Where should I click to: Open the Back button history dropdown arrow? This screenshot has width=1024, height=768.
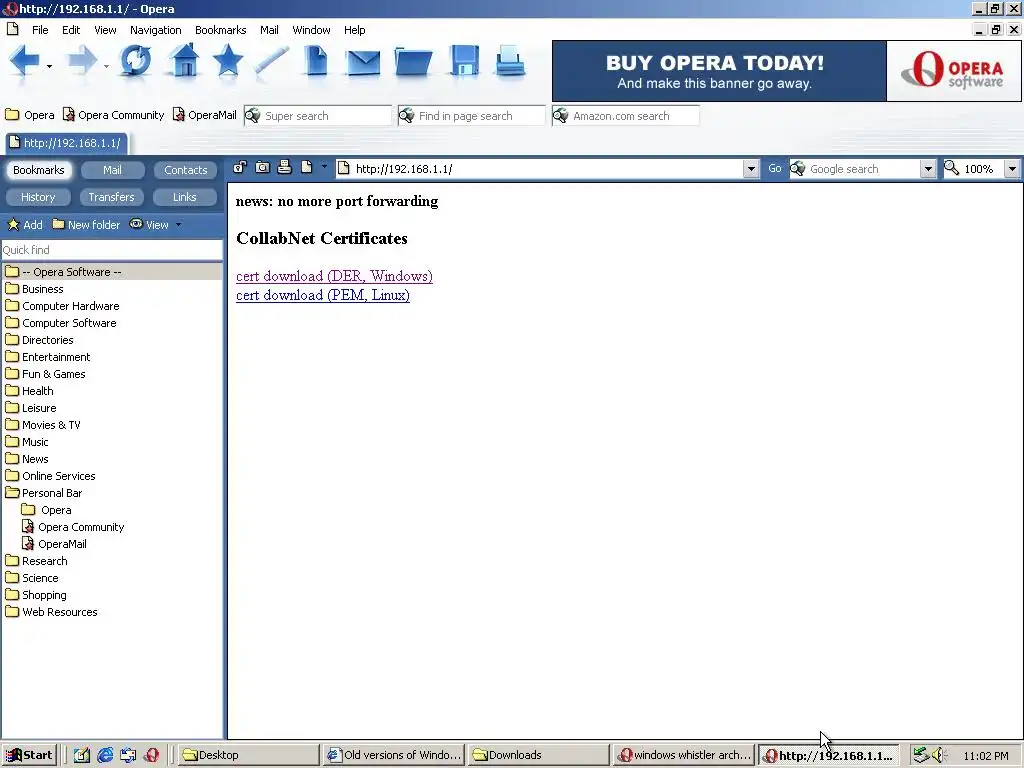[49, 66]
